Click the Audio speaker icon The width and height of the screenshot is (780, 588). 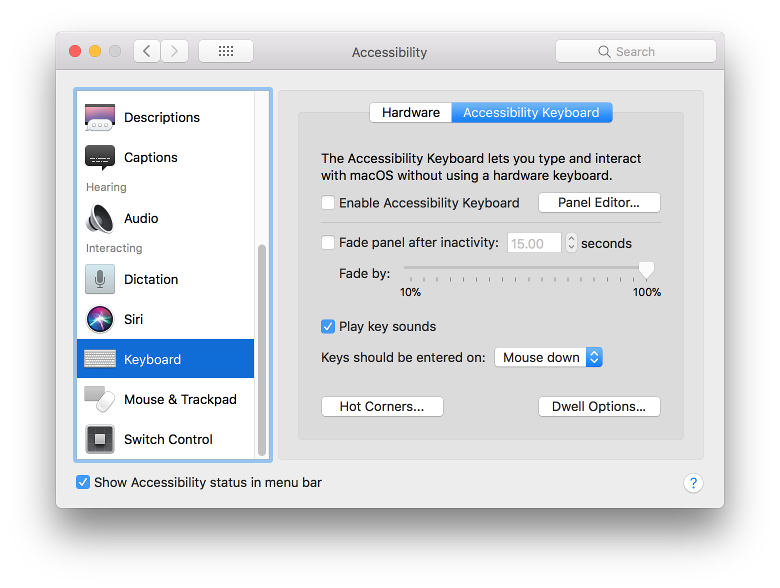click(100, 218)
